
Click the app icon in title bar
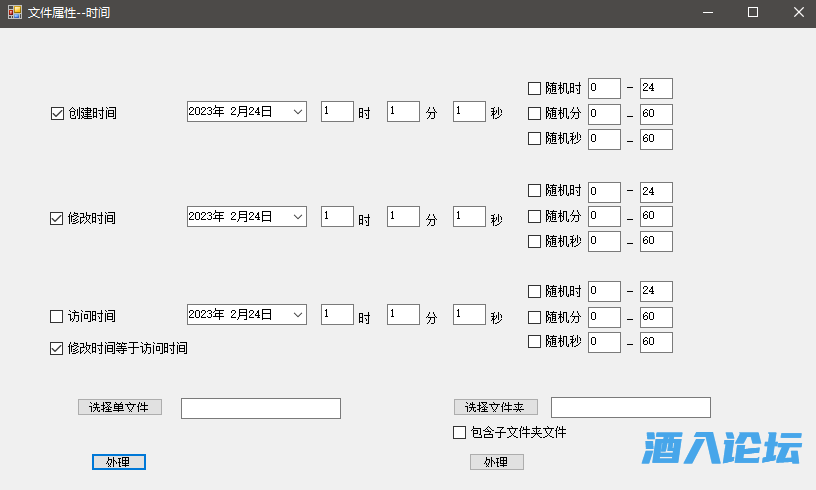(15, 13)
